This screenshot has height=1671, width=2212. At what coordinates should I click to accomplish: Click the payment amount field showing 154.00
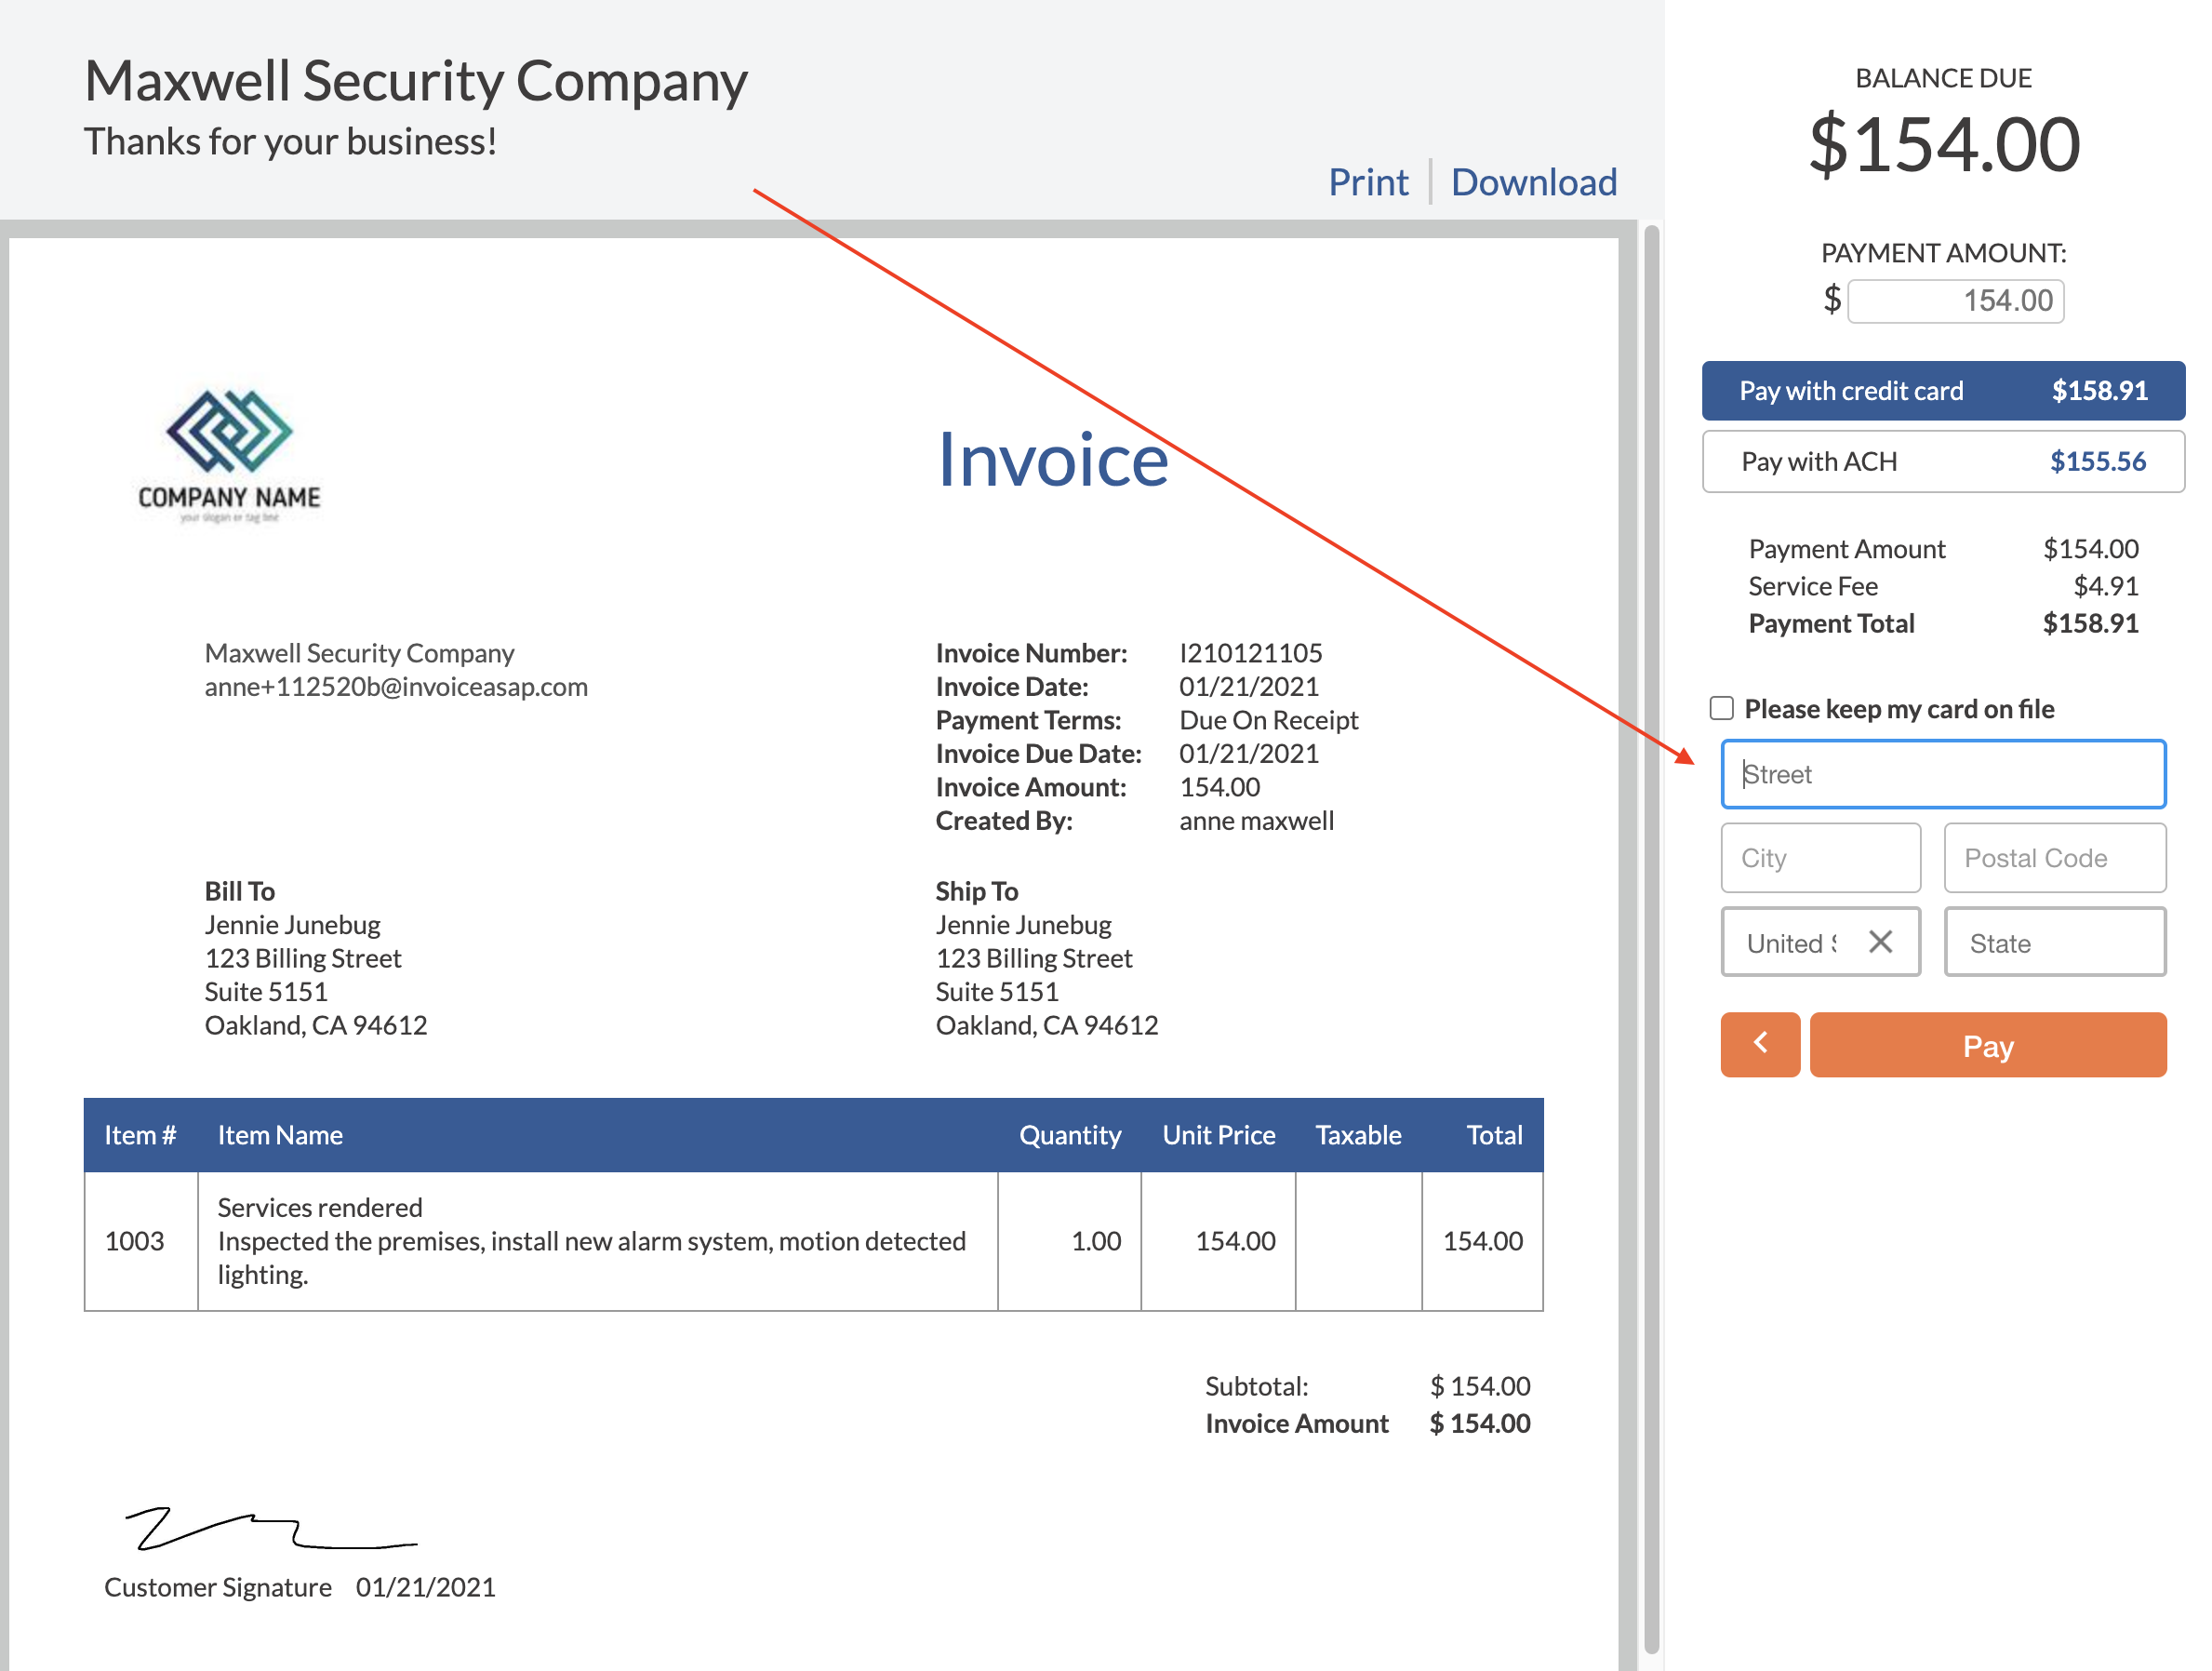(x=1955, y=301)
